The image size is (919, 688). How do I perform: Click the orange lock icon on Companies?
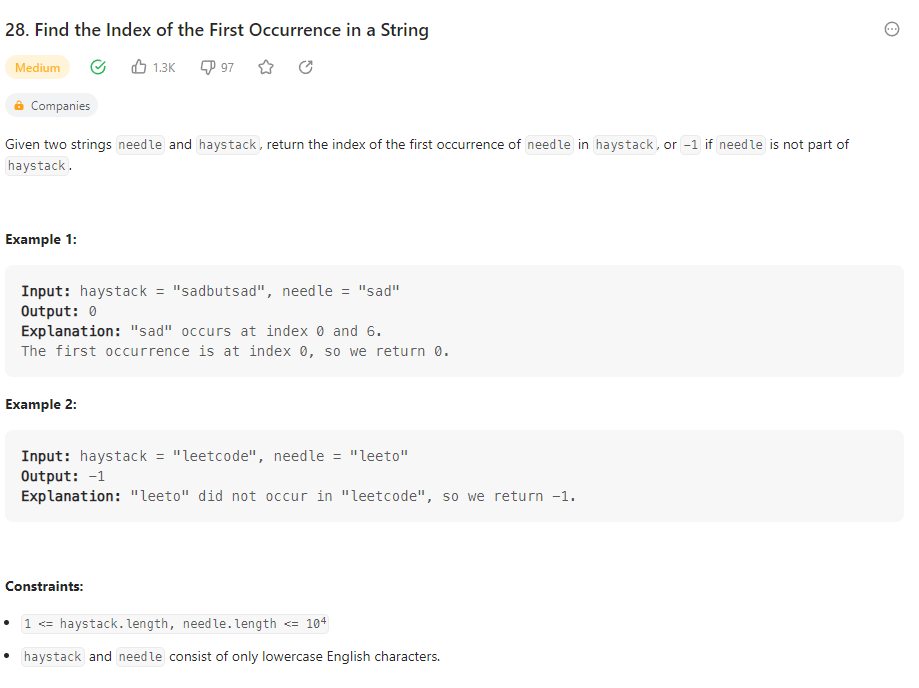pos(19,105)
